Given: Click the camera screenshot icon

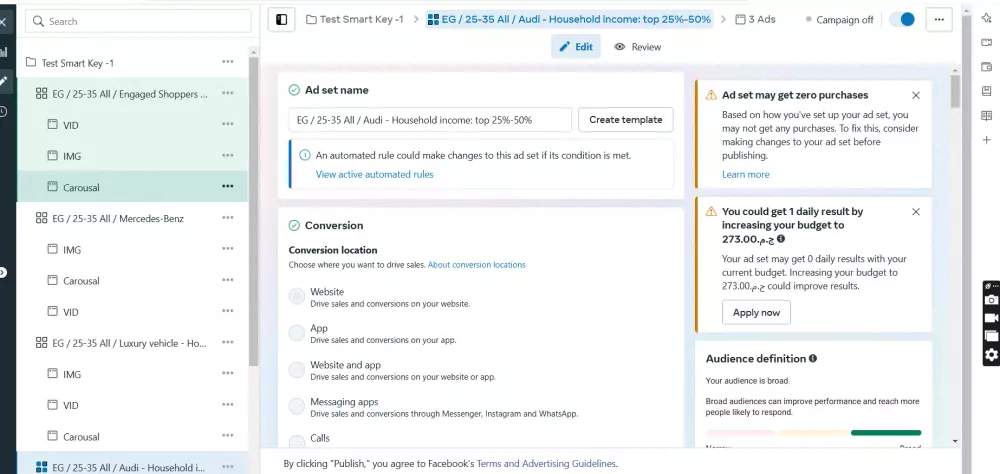Looking at the screenshot, I should pyautogui.click(x=991, y=300).
